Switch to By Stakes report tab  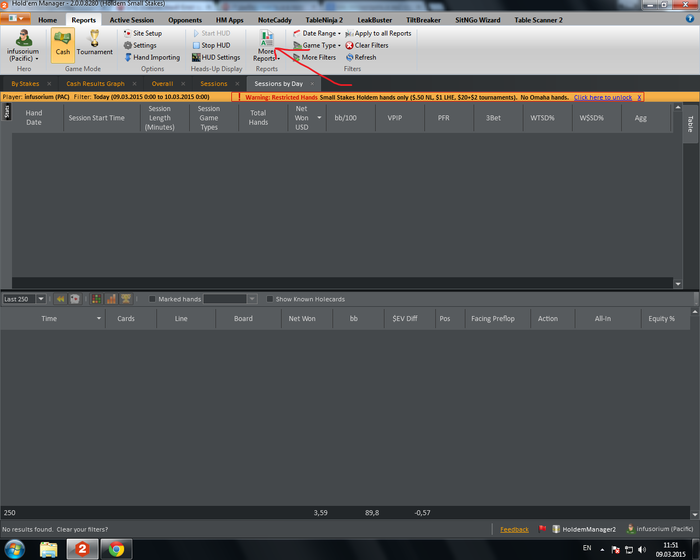click(x=25, y=84)
